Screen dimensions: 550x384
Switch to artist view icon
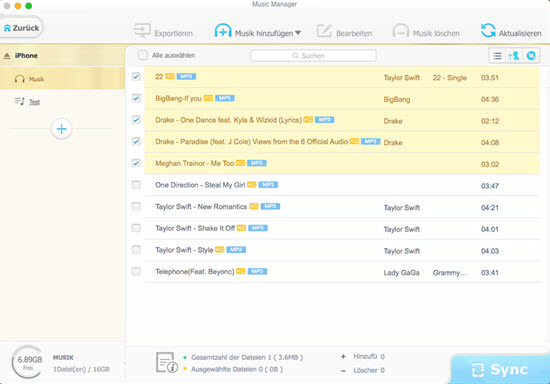point(514,56)
